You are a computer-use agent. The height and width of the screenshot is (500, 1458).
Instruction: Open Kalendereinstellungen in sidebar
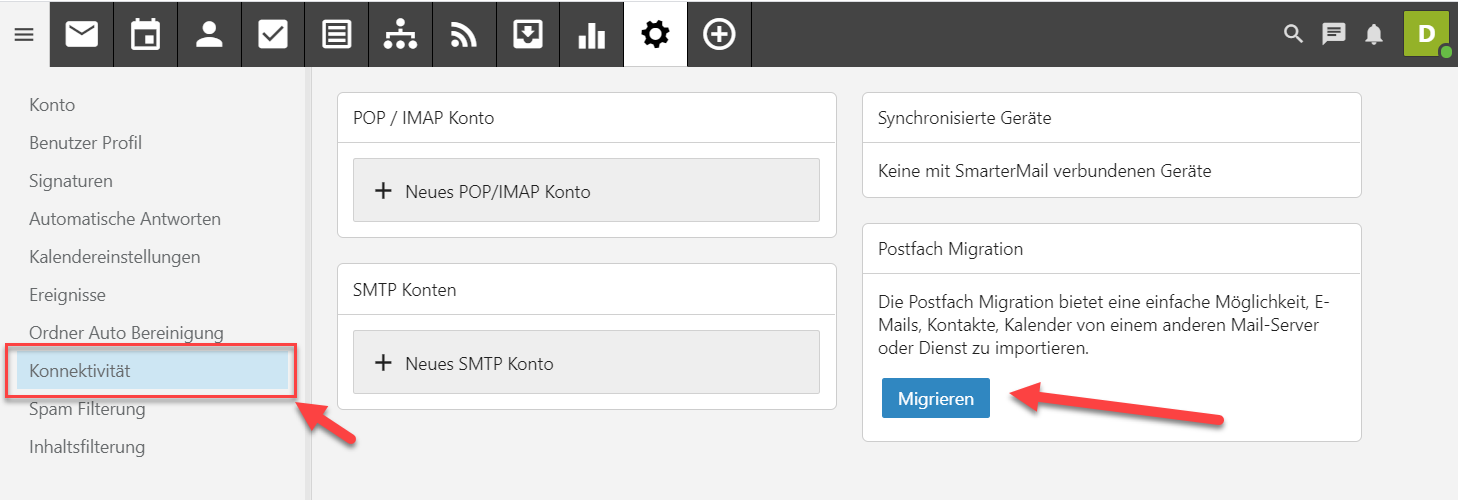click(115, 257)
